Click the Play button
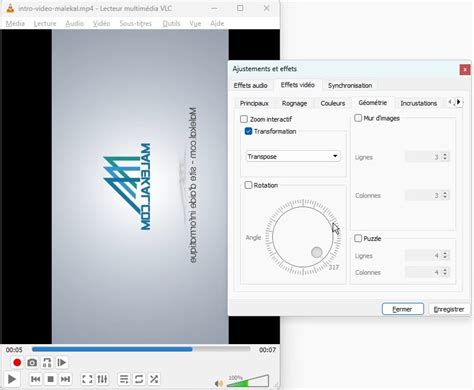This screenshot has height=390, width=474. pos(12,379)
